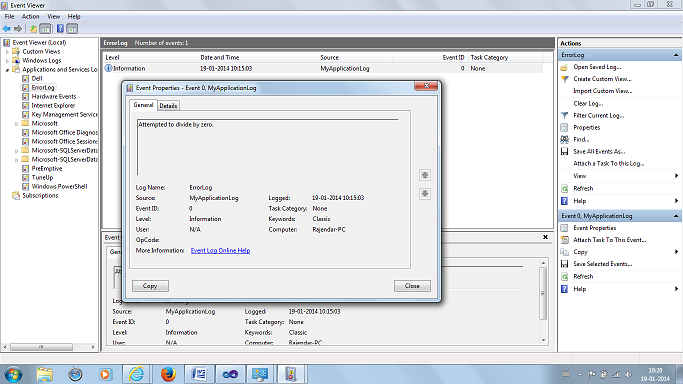Click Find action in Actions pane

(x=581, y=139)
